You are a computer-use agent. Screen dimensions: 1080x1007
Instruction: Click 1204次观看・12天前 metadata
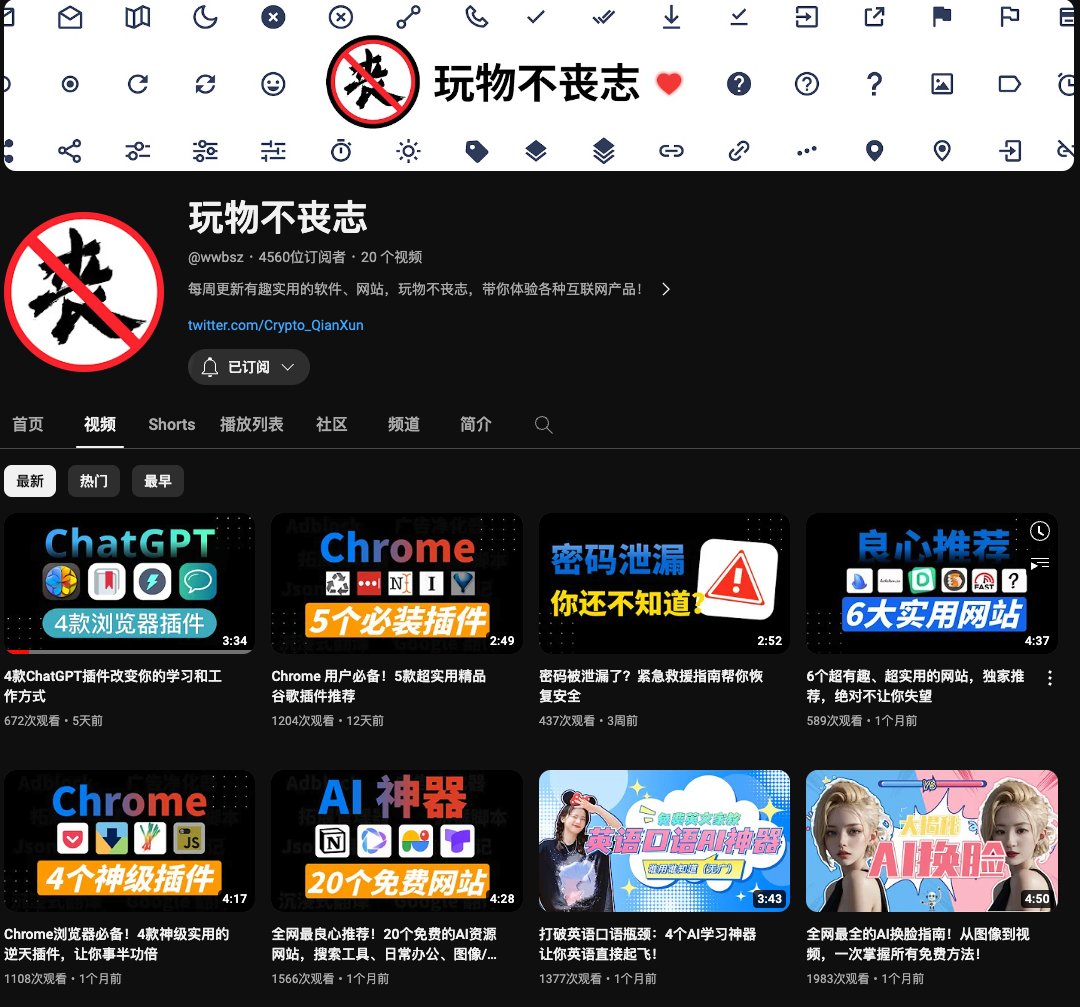(x=327, y=720)
